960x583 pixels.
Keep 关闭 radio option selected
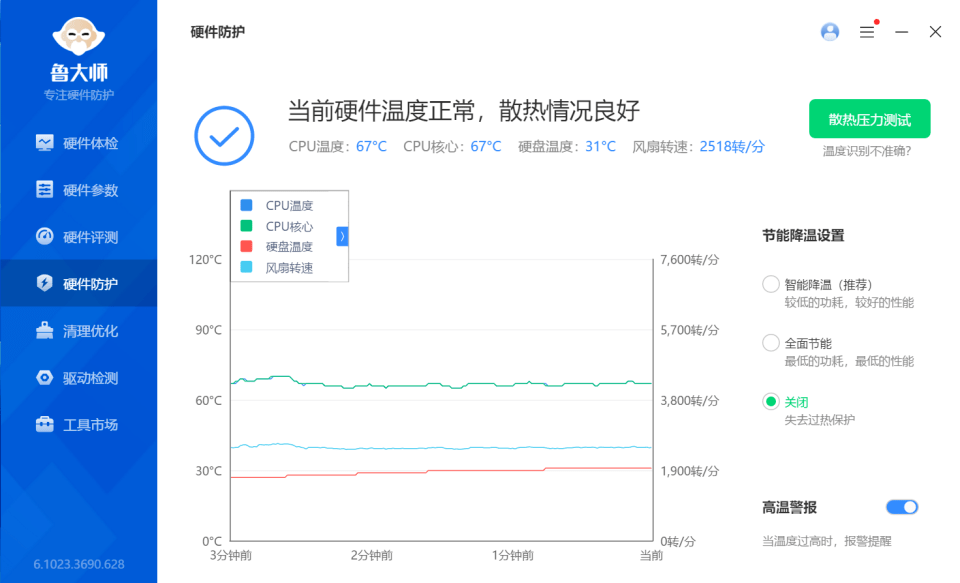771,401
